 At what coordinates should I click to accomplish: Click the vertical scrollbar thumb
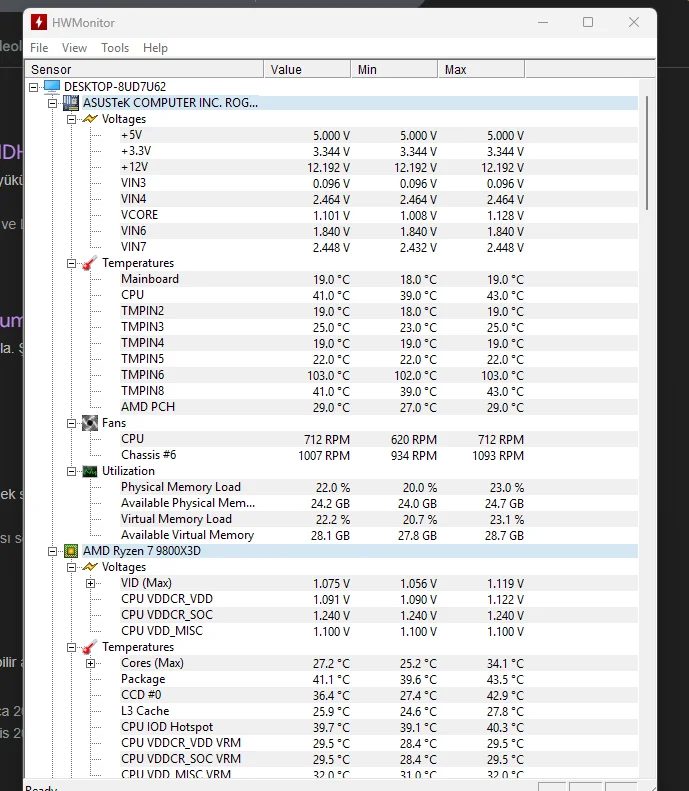647,153
